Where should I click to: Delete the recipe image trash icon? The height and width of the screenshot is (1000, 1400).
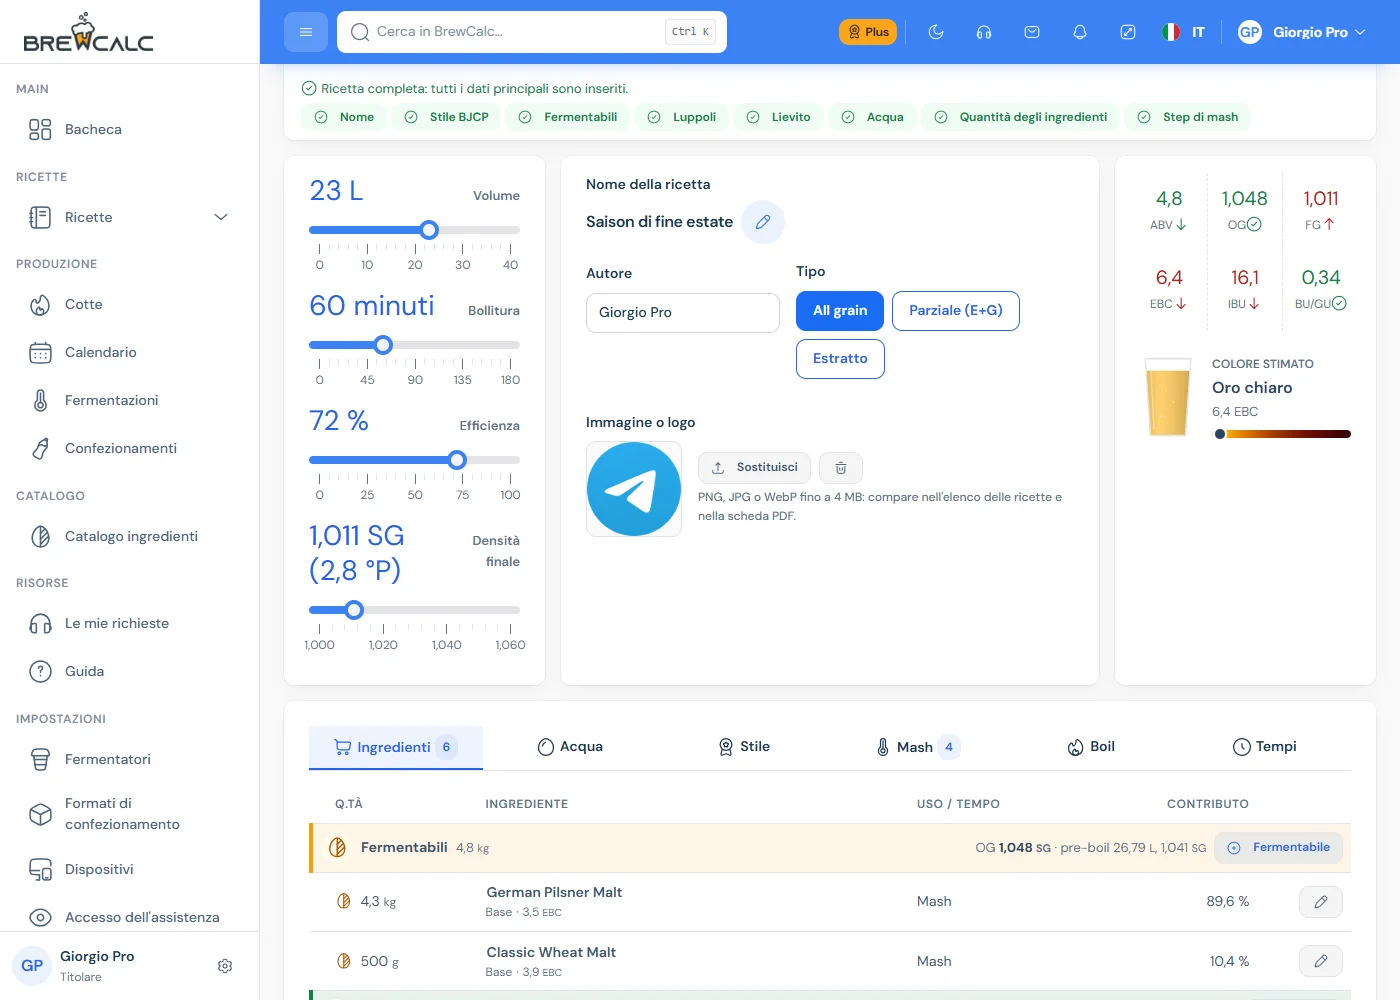(841, 468)
